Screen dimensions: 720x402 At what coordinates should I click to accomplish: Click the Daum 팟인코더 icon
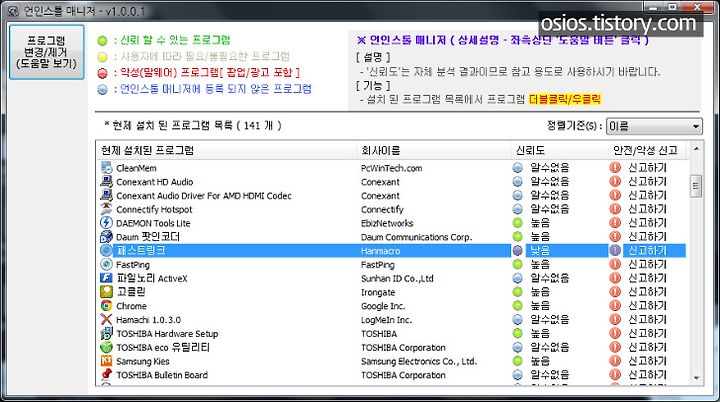(x=107, y=237)
